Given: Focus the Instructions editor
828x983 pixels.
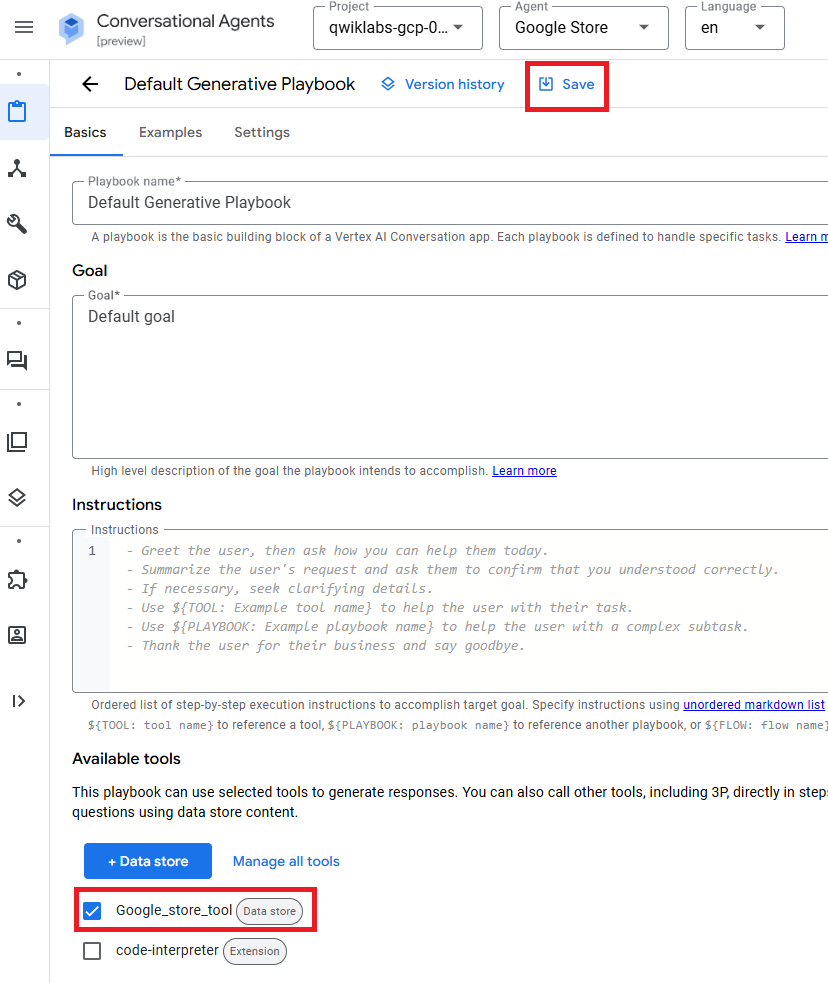Looking at the screenshot, I should pos(450,611).
